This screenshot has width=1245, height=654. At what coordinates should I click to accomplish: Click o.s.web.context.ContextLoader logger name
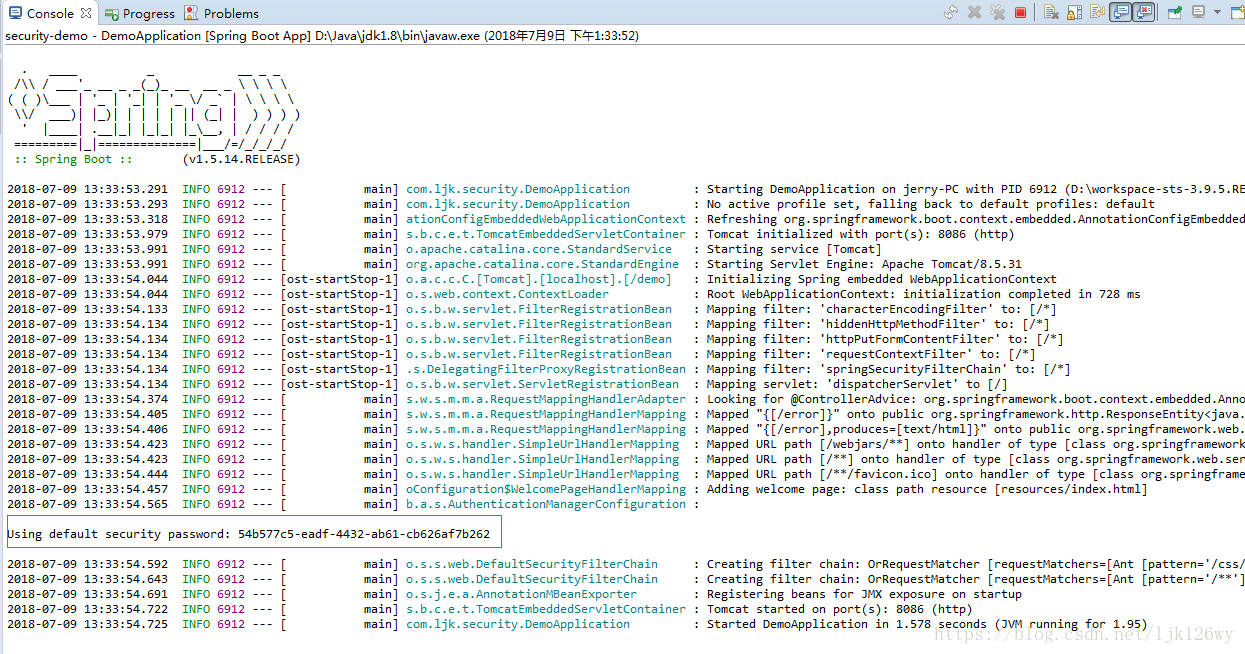[507, 294]
